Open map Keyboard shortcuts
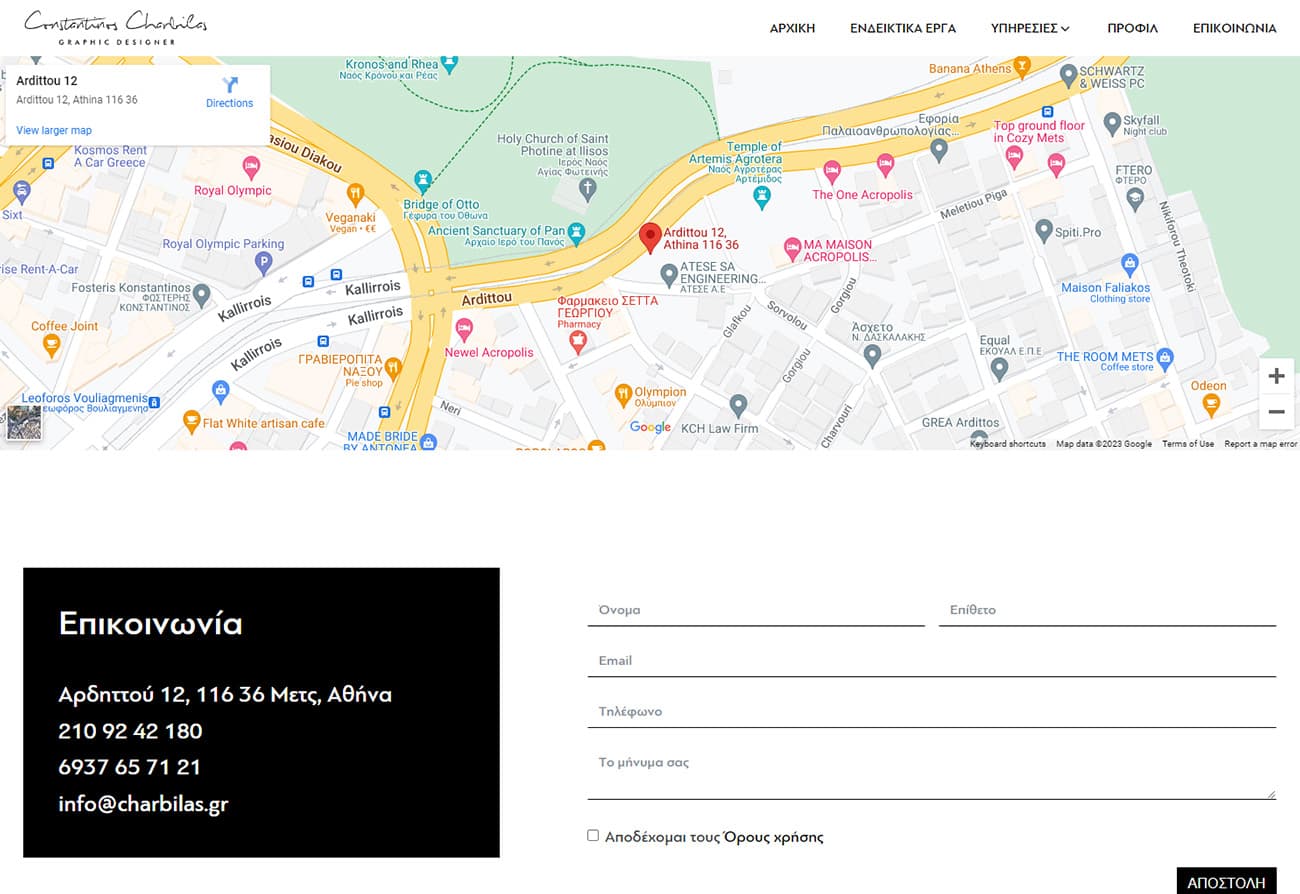This screenshot has height=894, width=1300. click(1008, 444)
